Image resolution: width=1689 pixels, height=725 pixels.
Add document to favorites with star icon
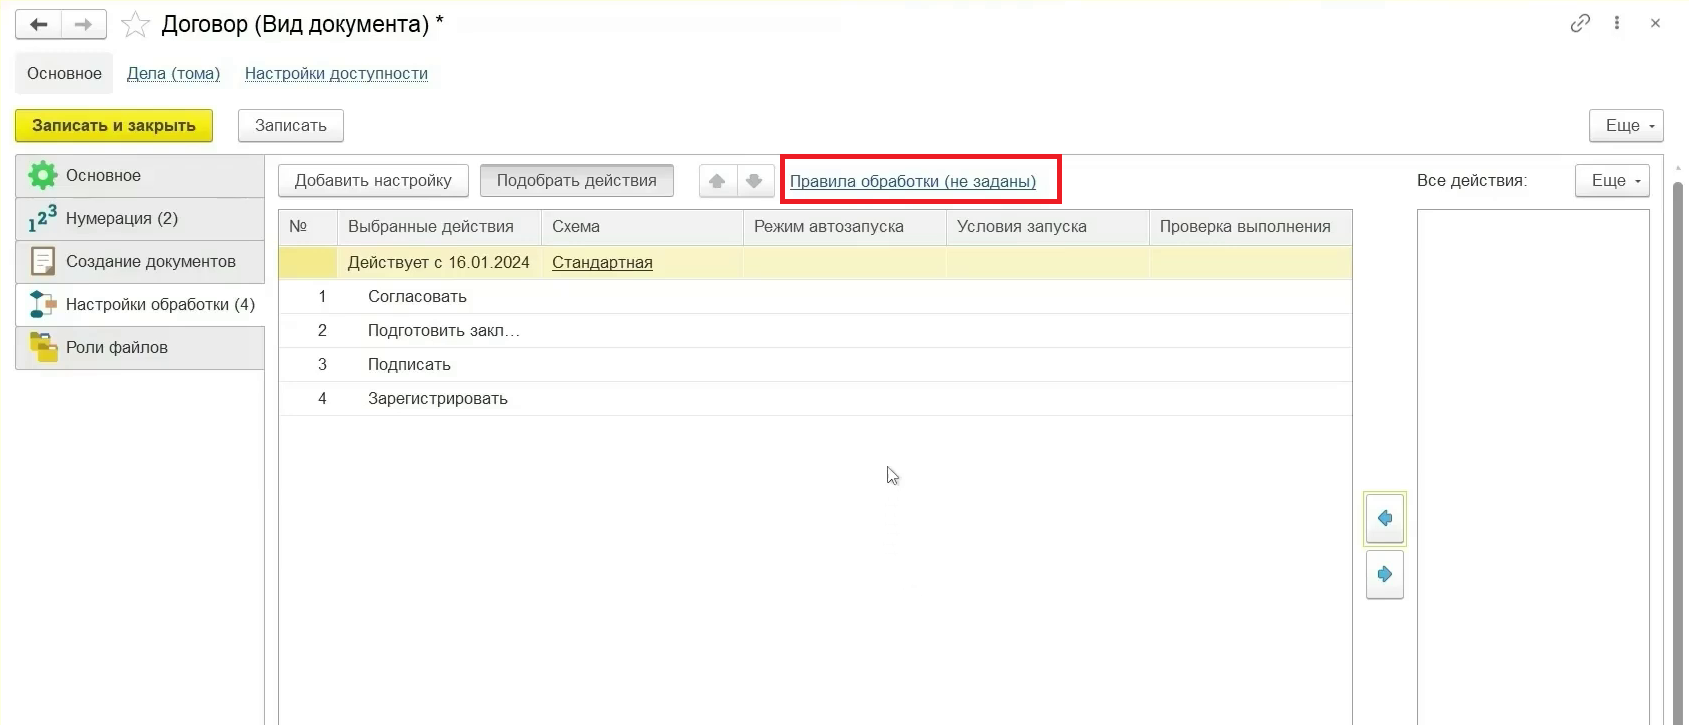click(x=135, y=24)
